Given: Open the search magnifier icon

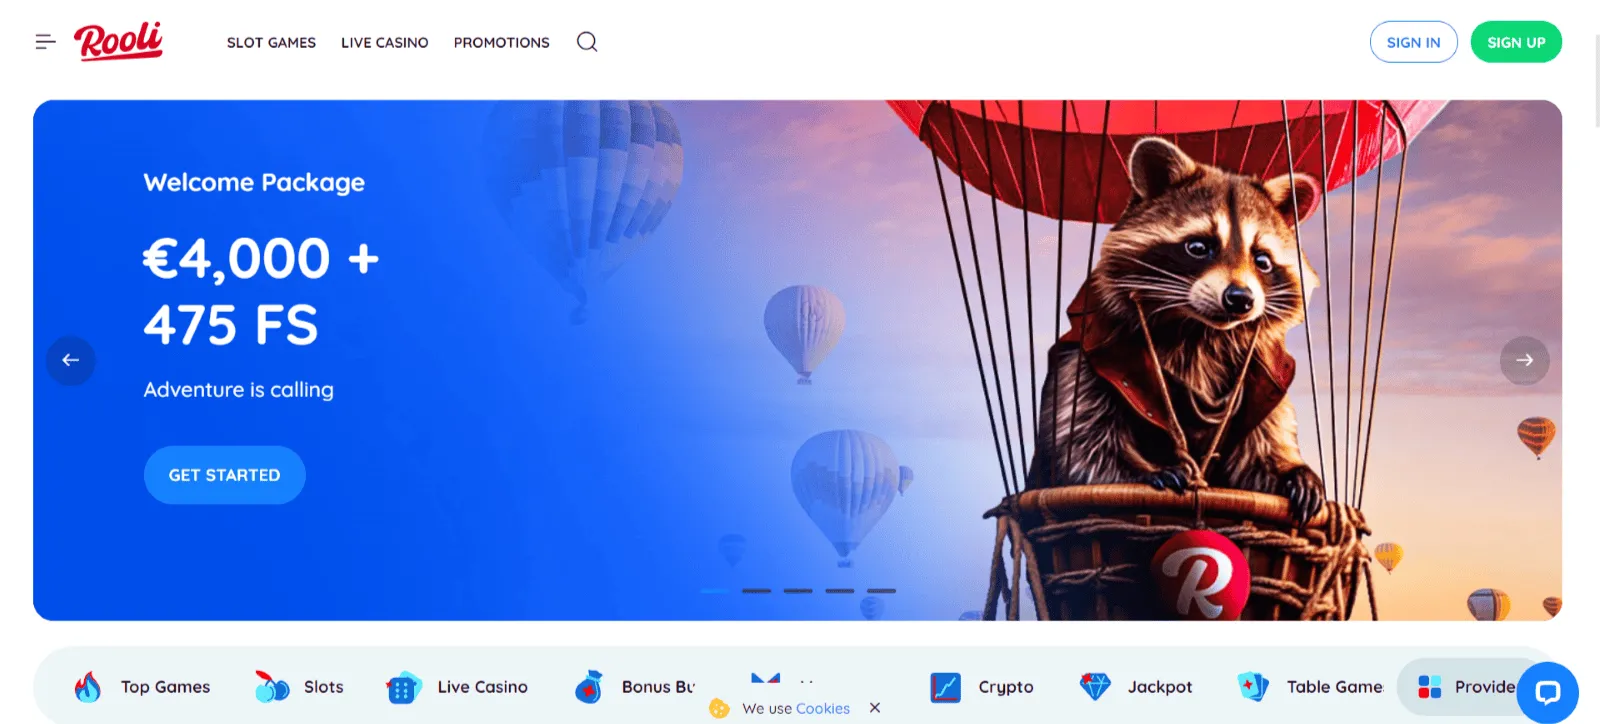Looking at the screenshot, I should tap(587, 42).
